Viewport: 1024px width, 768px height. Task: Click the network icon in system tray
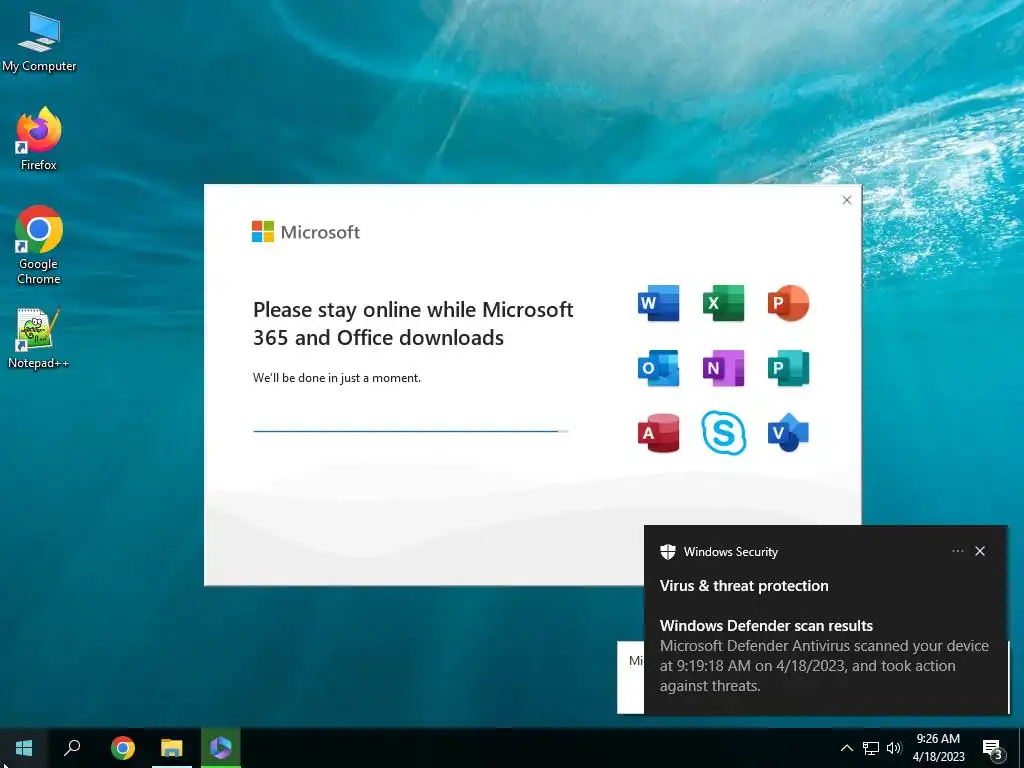871,748
